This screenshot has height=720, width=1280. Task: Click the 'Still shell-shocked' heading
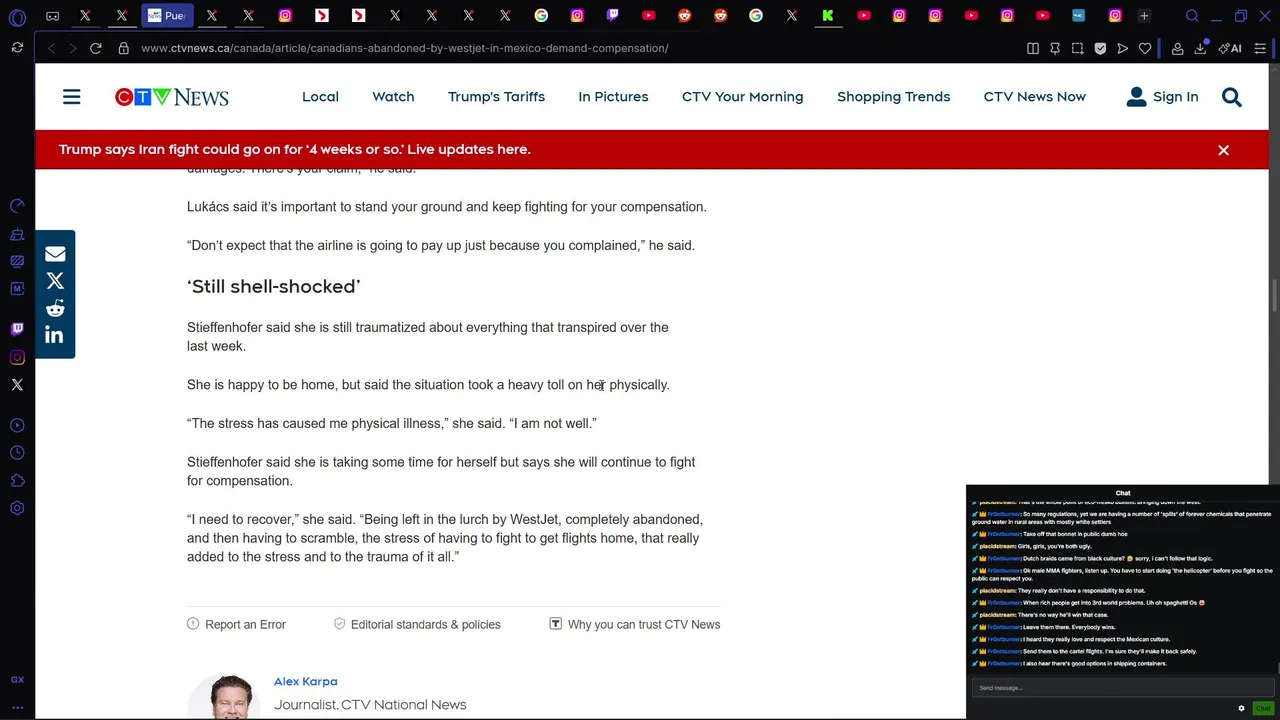click(273, 286)
